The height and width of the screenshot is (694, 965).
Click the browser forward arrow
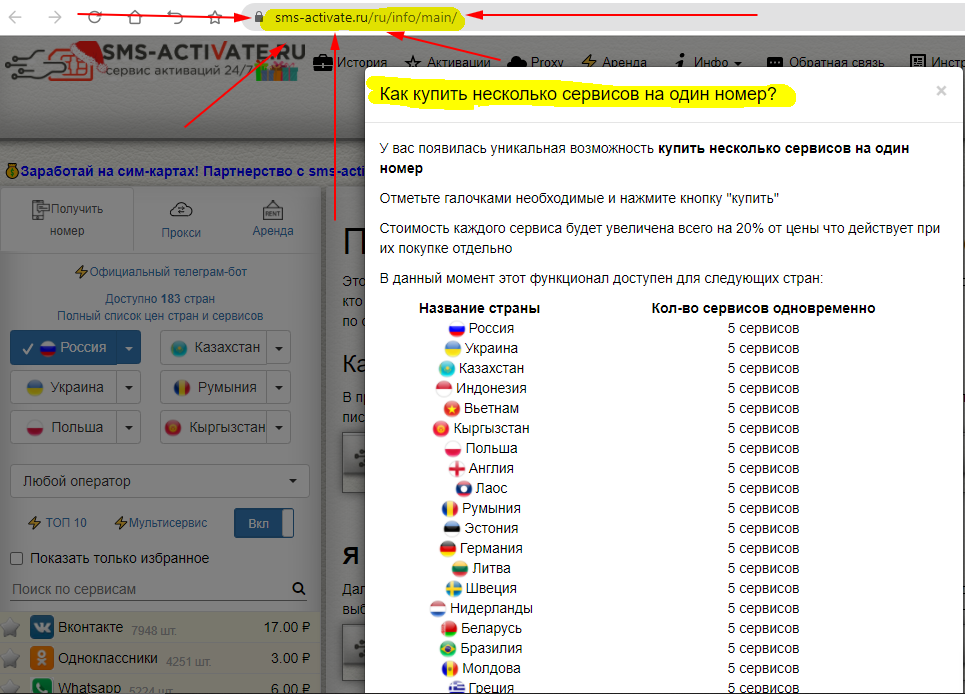coord(55,17)
